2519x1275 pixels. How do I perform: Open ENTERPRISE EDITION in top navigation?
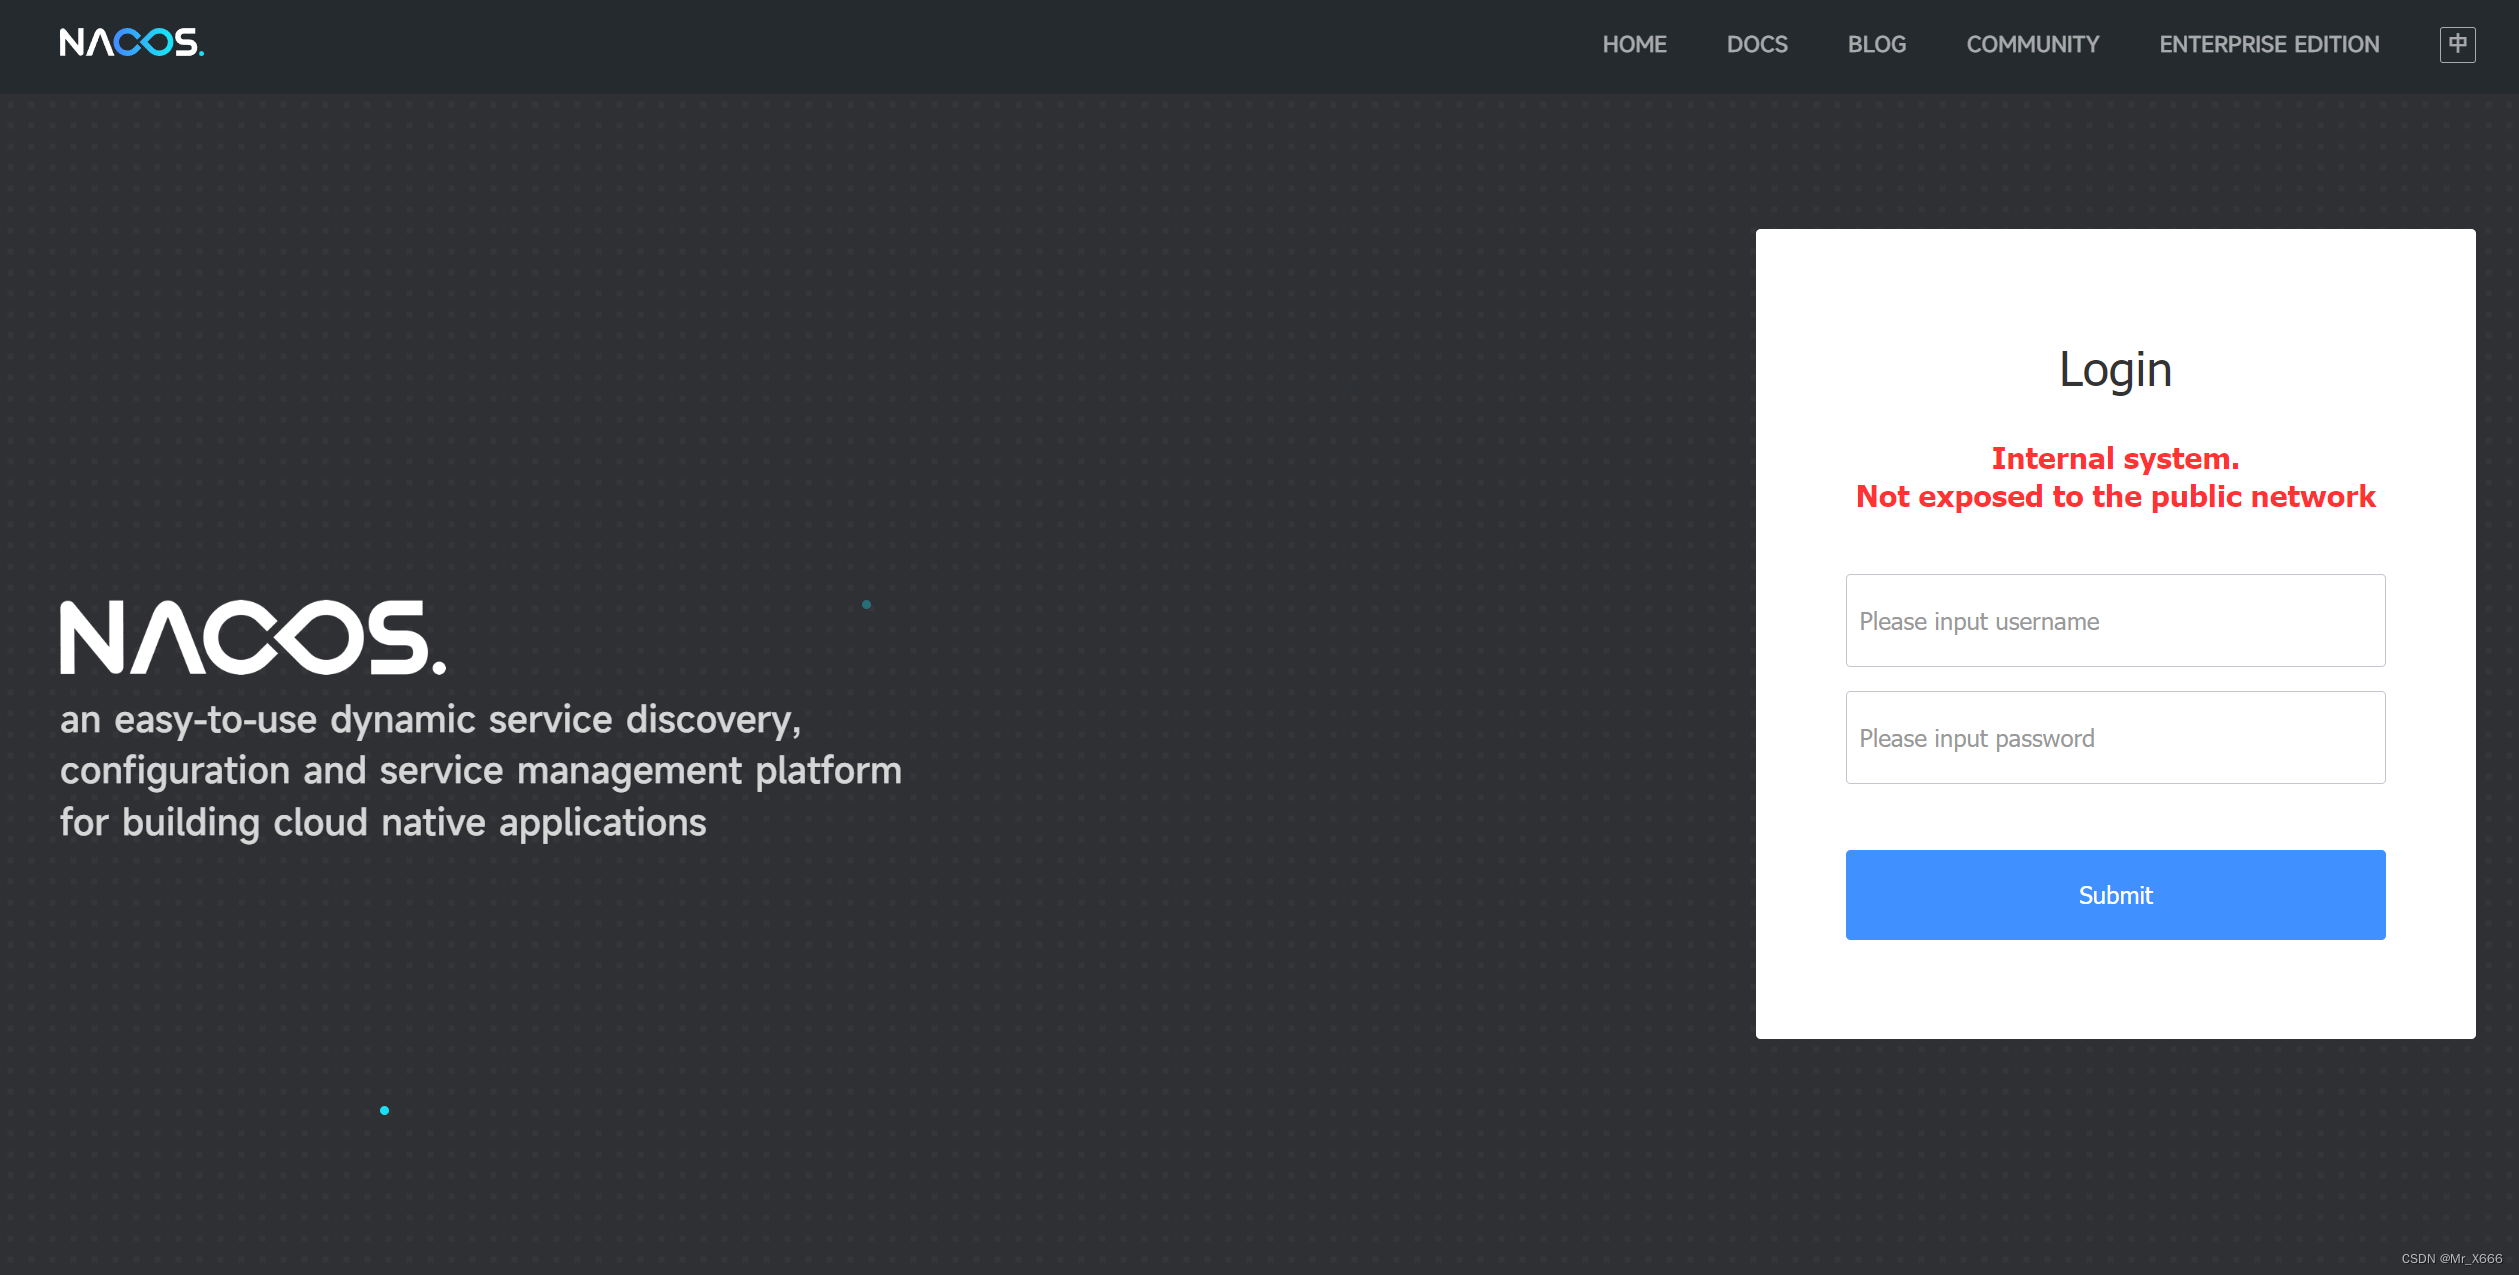pos(2269,44)
